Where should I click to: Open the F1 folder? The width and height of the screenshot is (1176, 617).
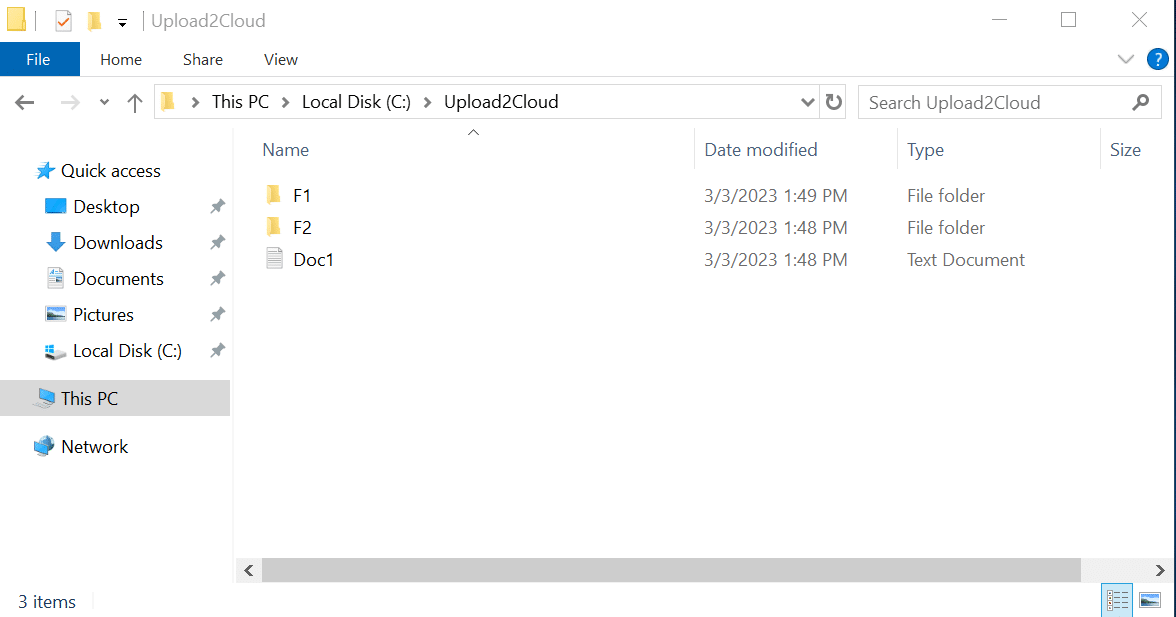(301, 195)
